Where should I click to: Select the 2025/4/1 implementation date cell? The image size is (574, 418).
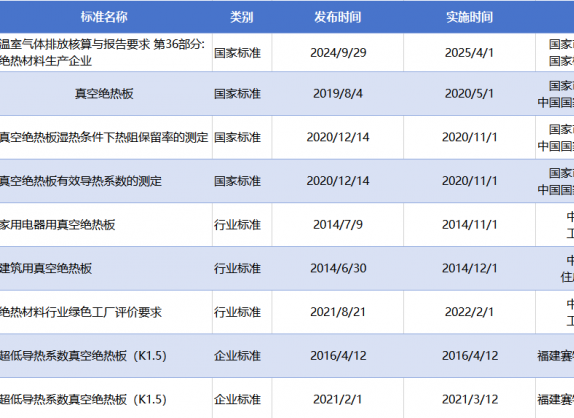tap(469, 53)
